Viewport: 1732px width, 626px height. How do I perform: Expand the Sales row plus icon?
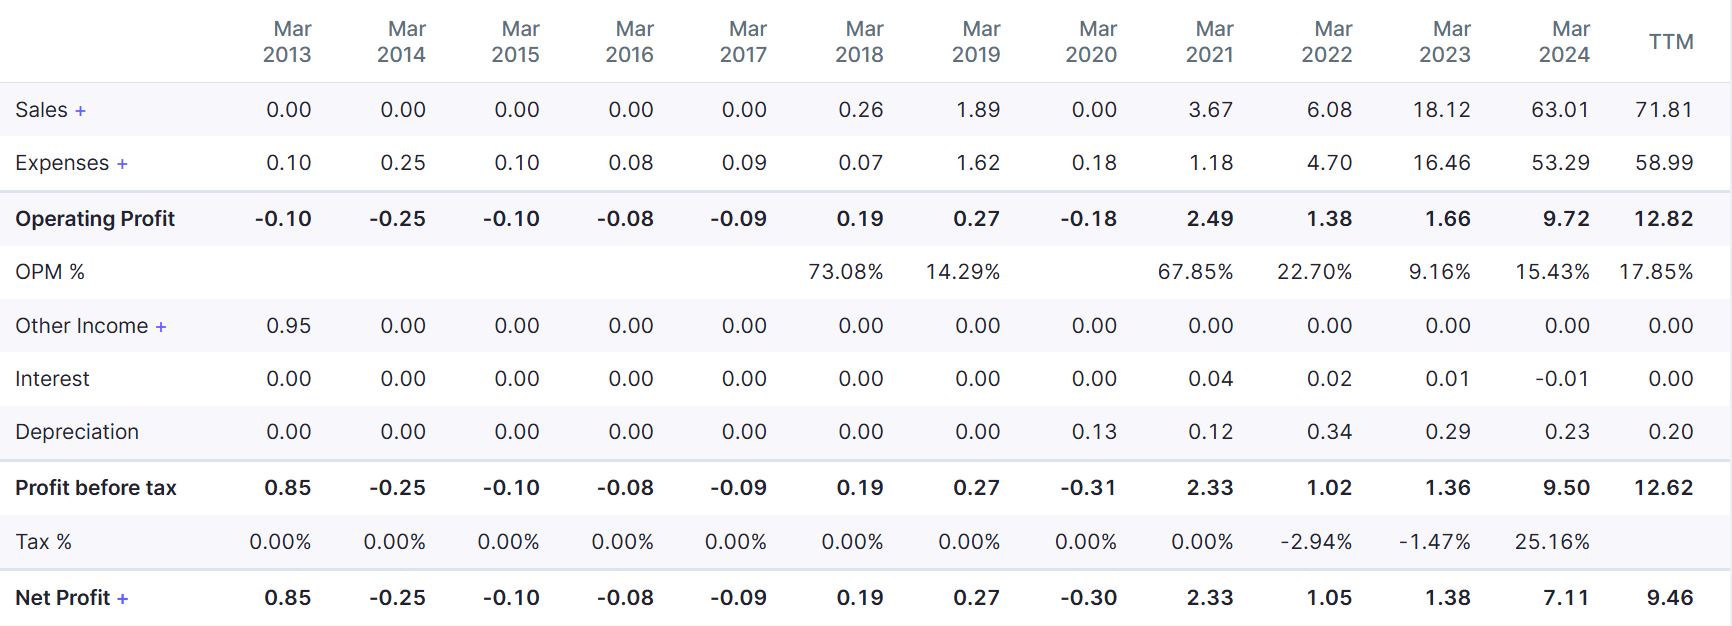(80, 111)
